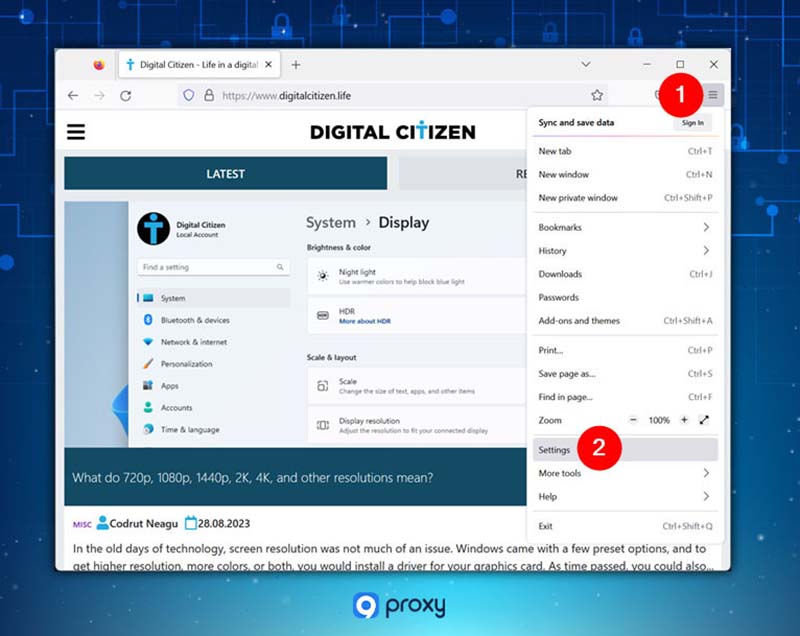The image size is (800, 636).
Task: Open the tab list dropdown chevron
Action: pos(584,63)
